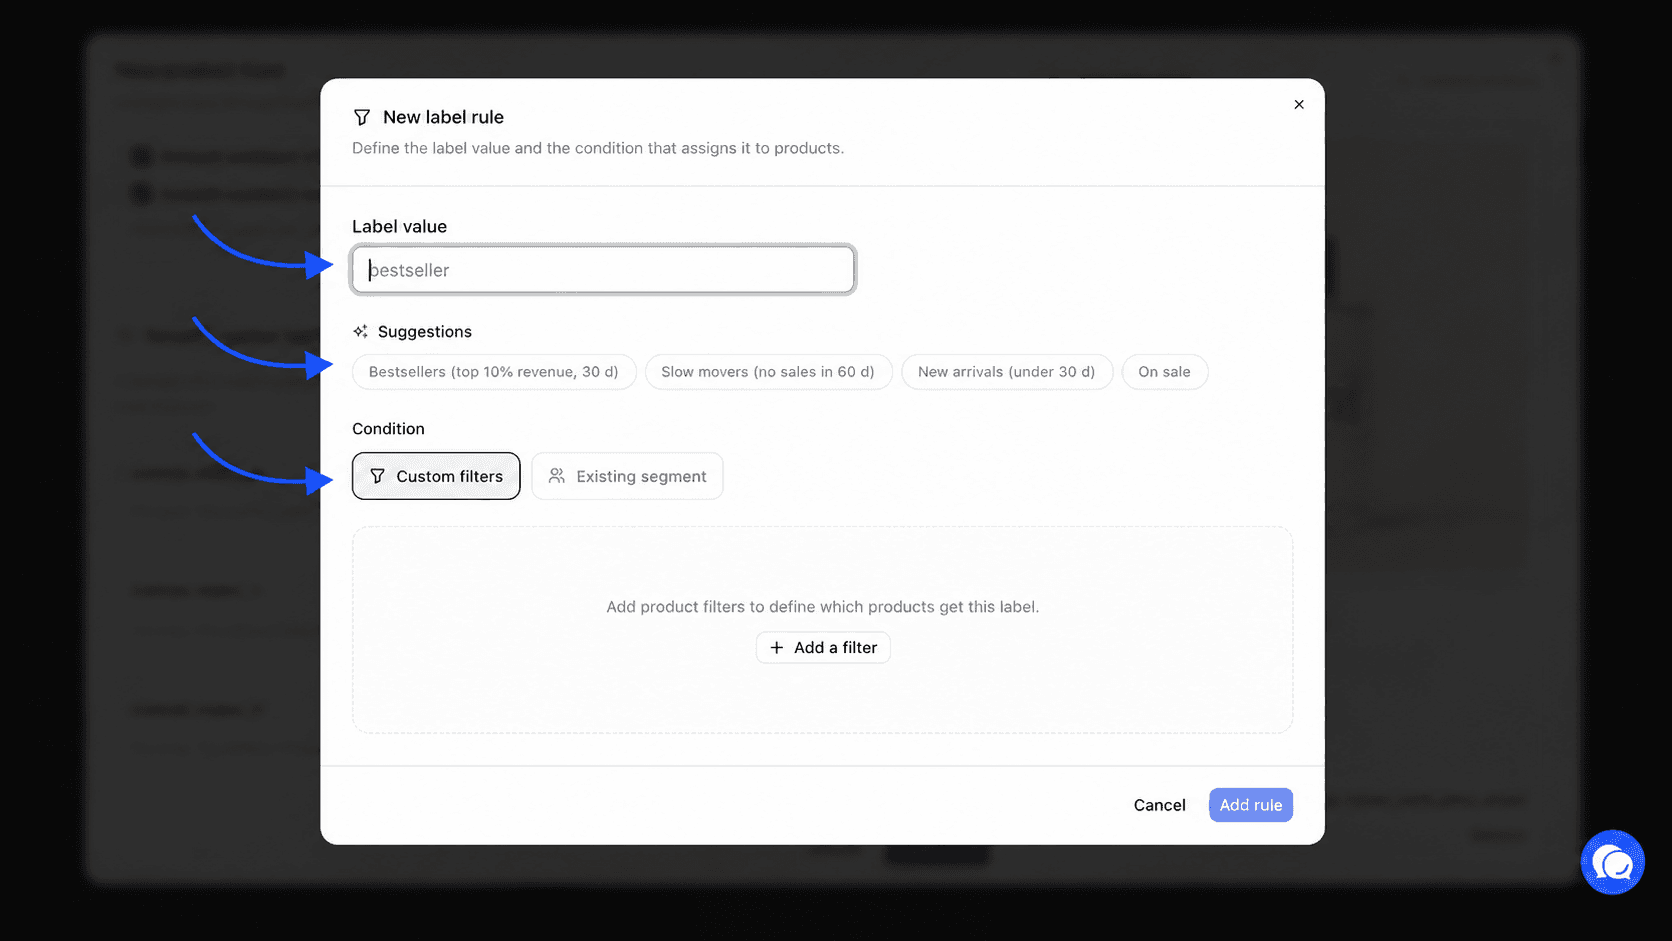Click the plus icon in Add a filter
The width and height of the screenshot is (1672, 941).
point(777,647)
